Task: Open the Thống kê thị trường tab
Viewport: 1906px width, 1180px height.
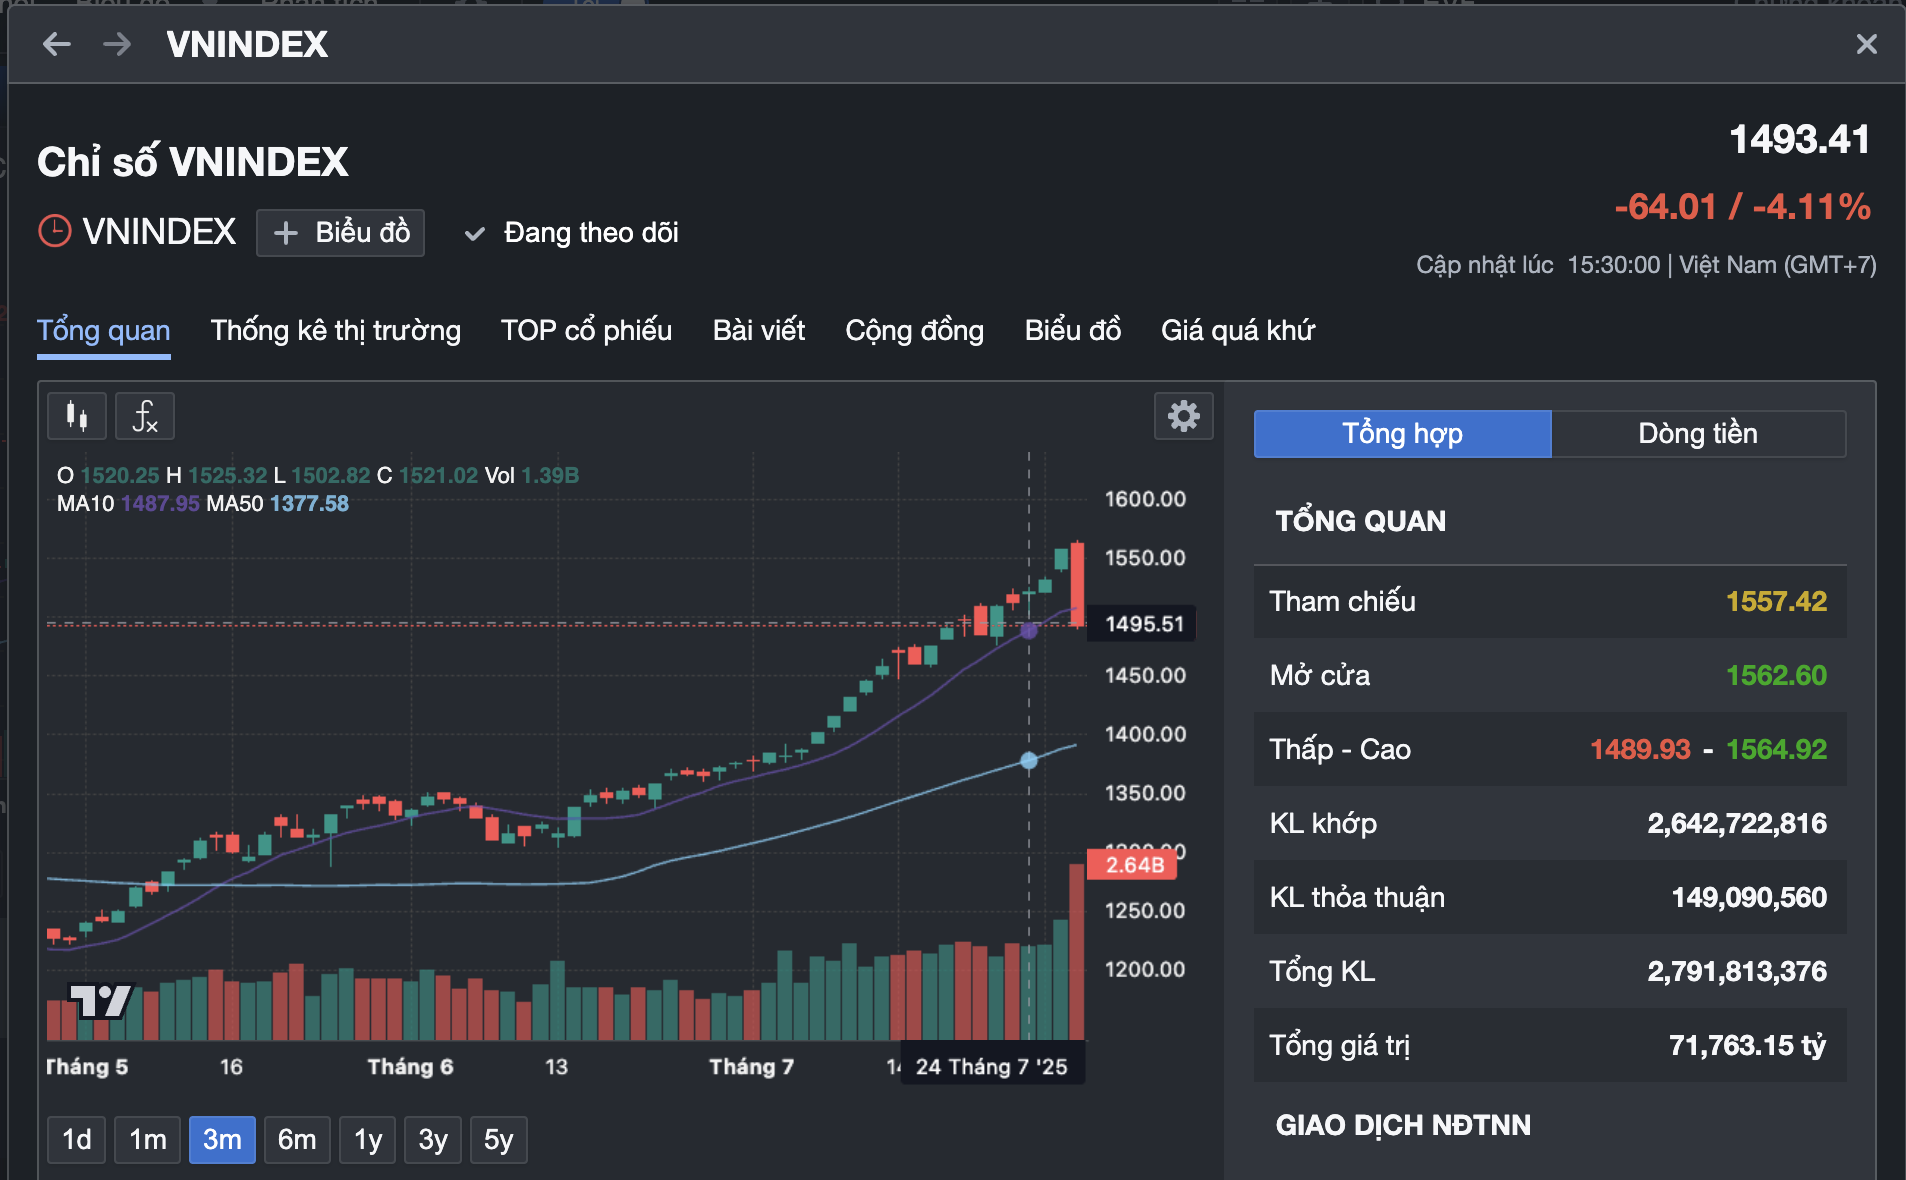Action: point(335,331)
